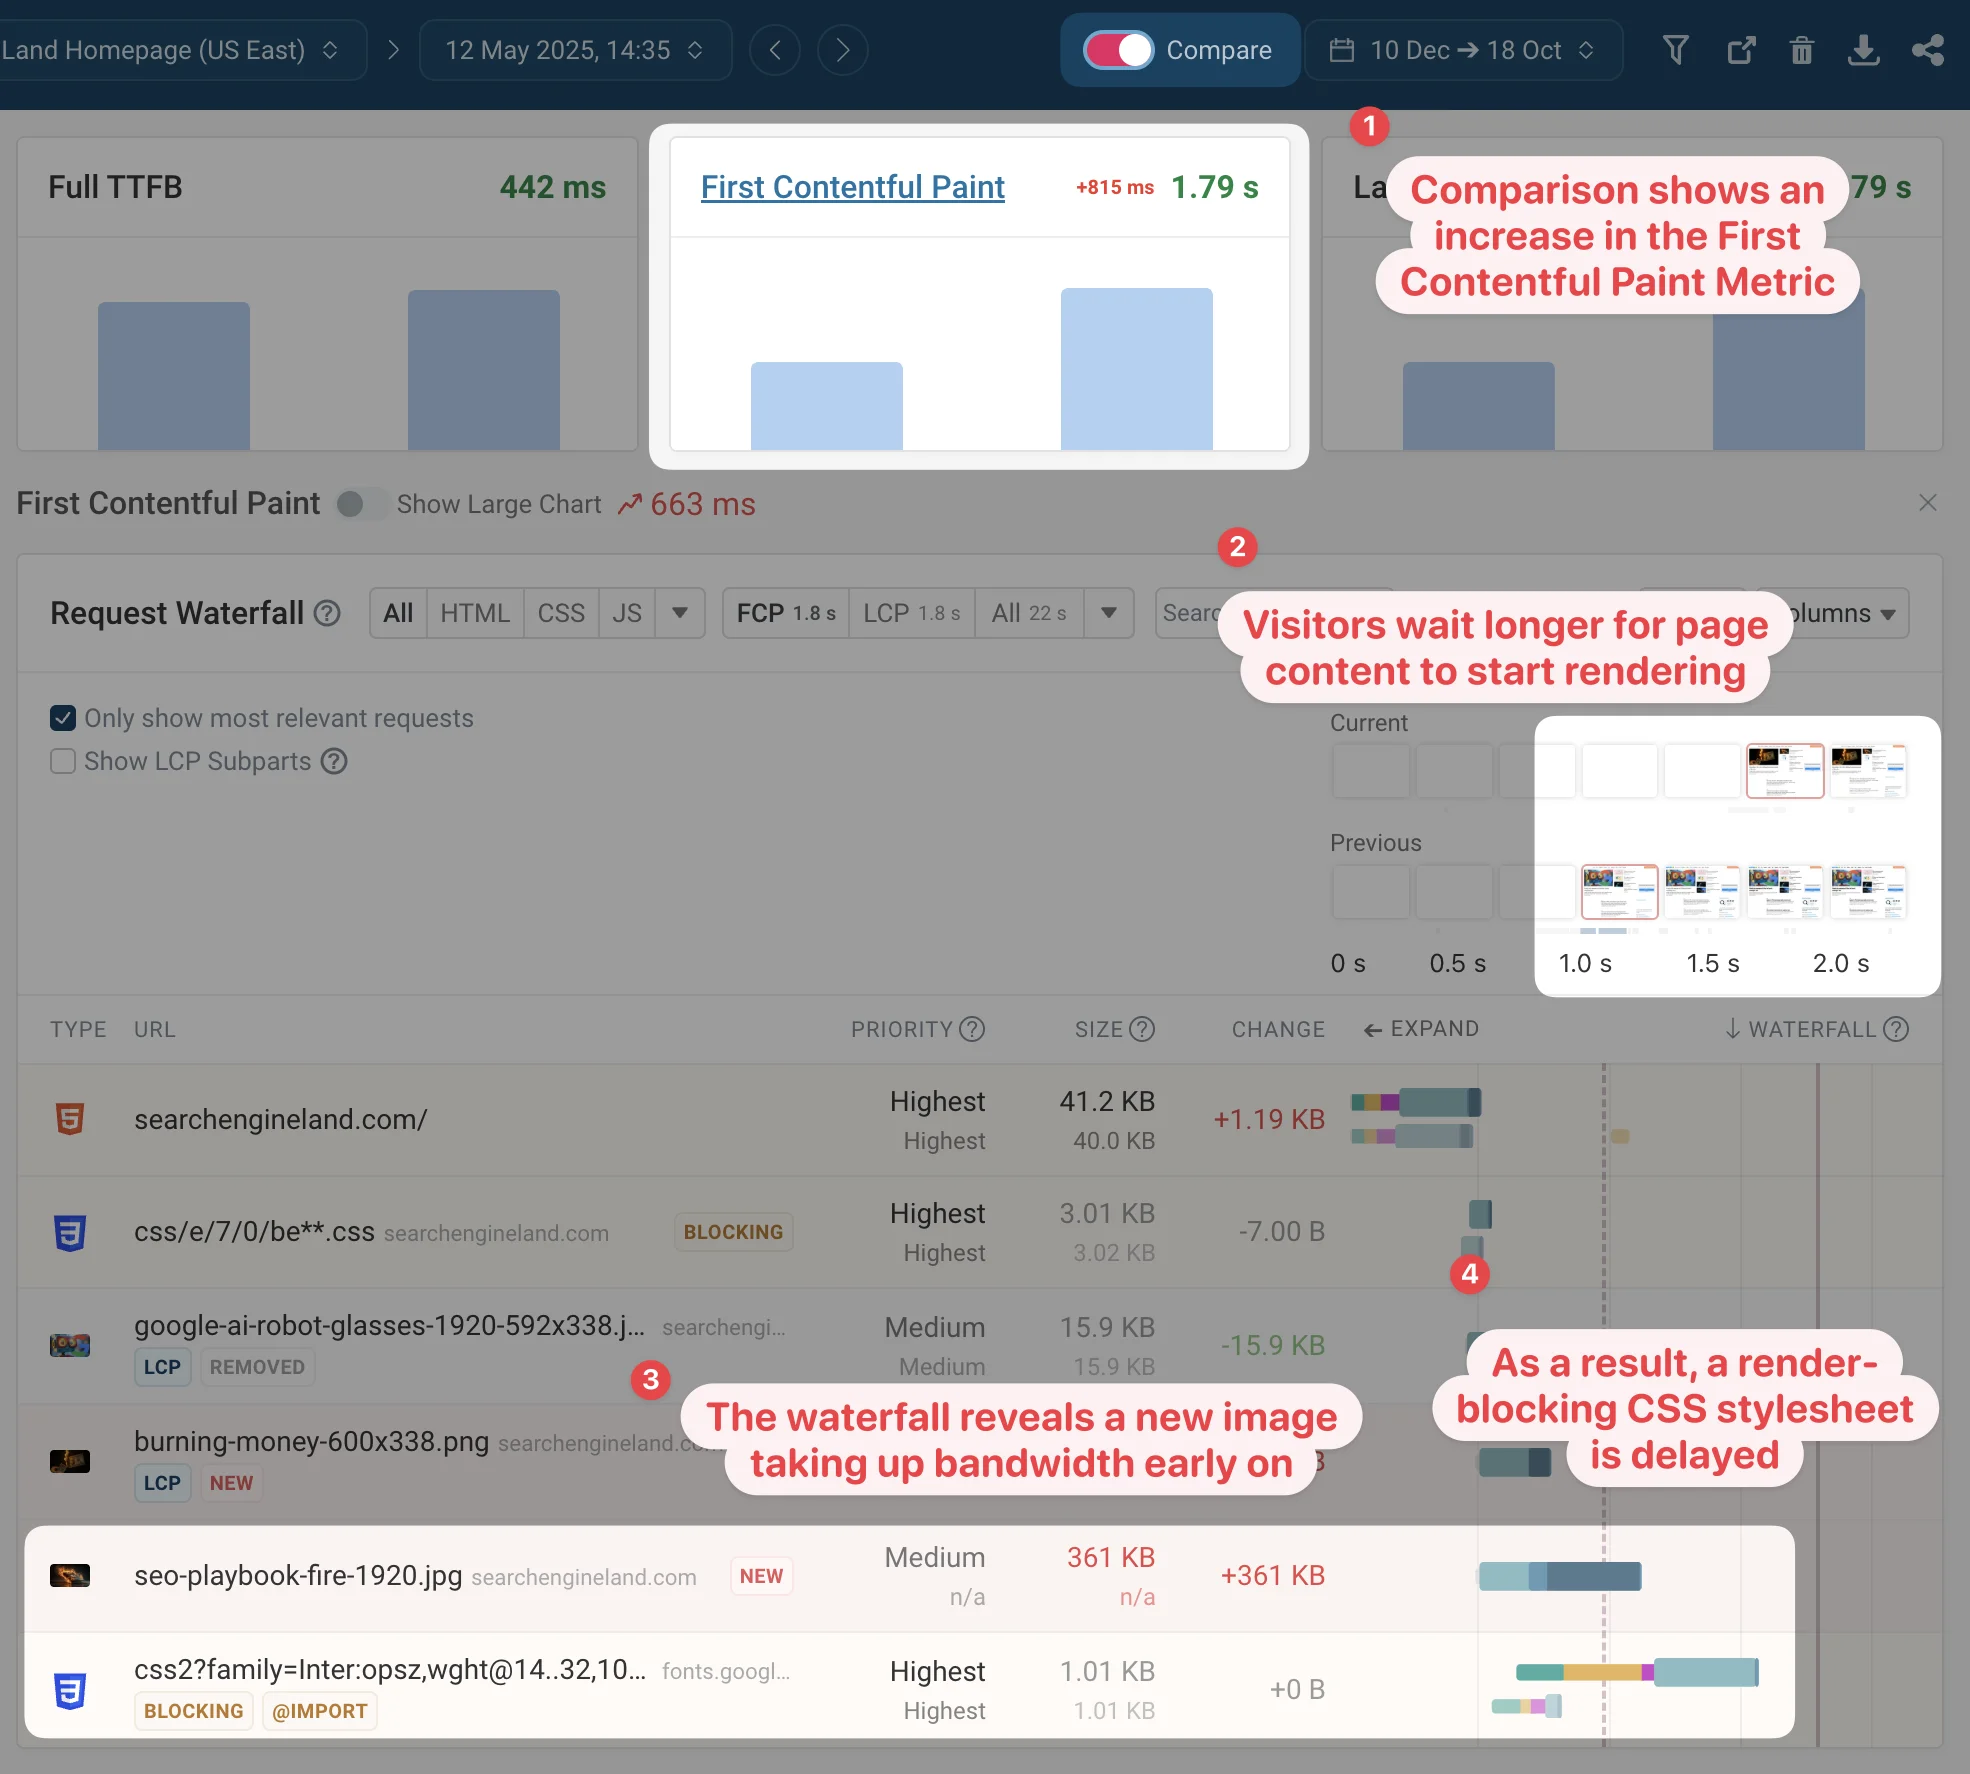
Task: Turn off the Compare toggle
Action: pos(1119,50)
